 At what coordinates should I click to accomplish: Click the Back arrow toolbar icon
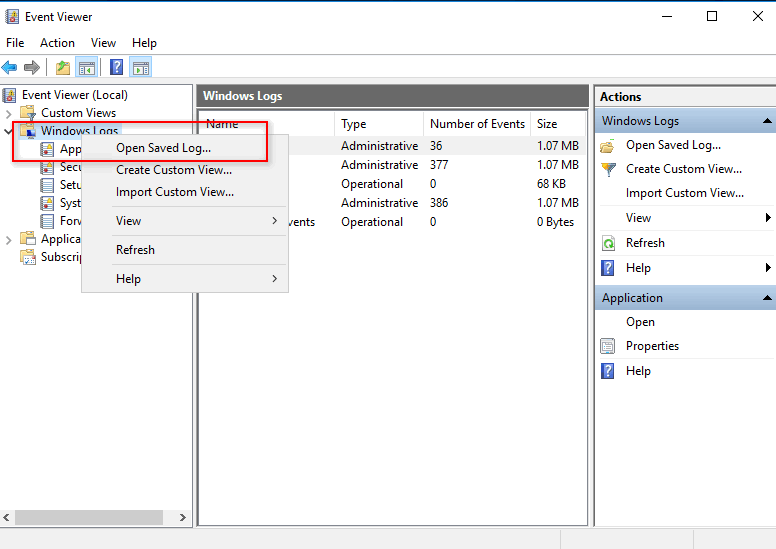click(9, 67)
